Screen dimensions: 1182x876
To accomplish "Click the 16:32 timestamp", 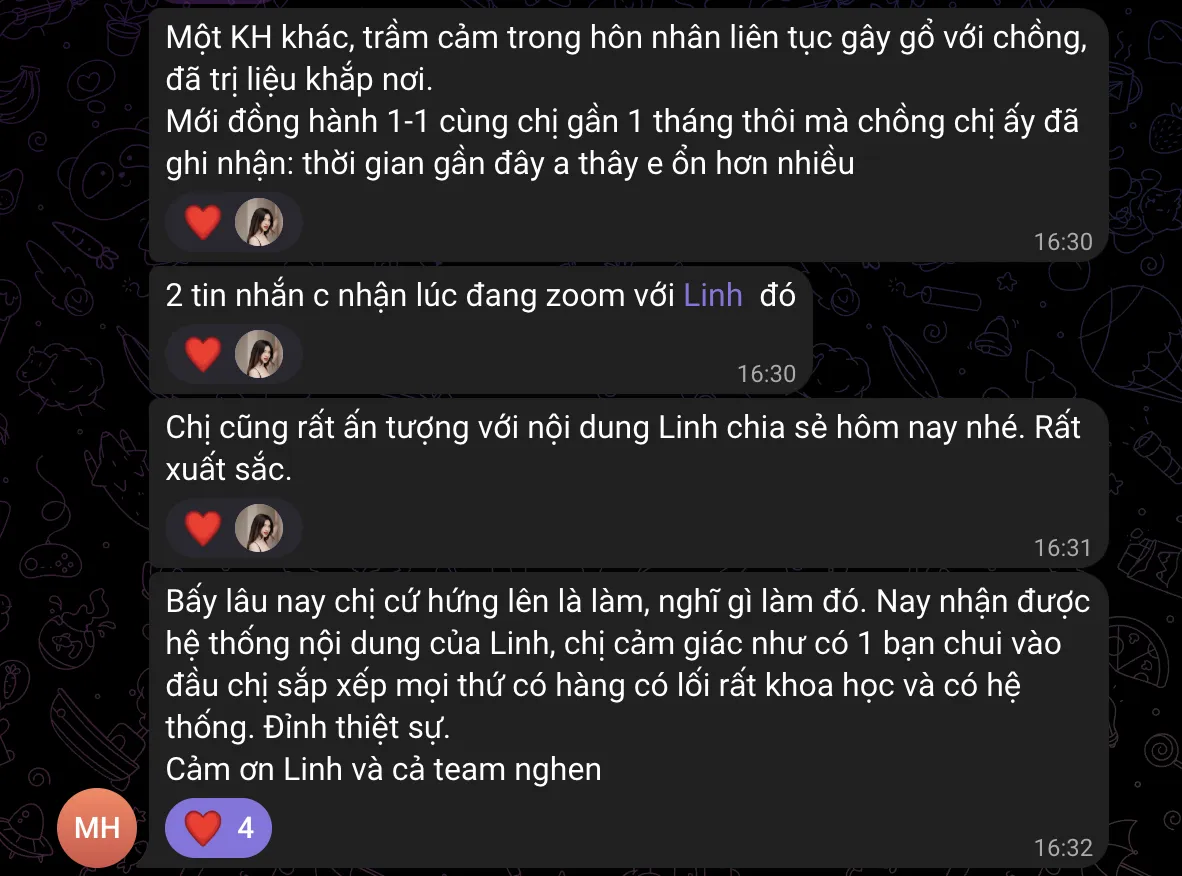I will (1063, 847).
